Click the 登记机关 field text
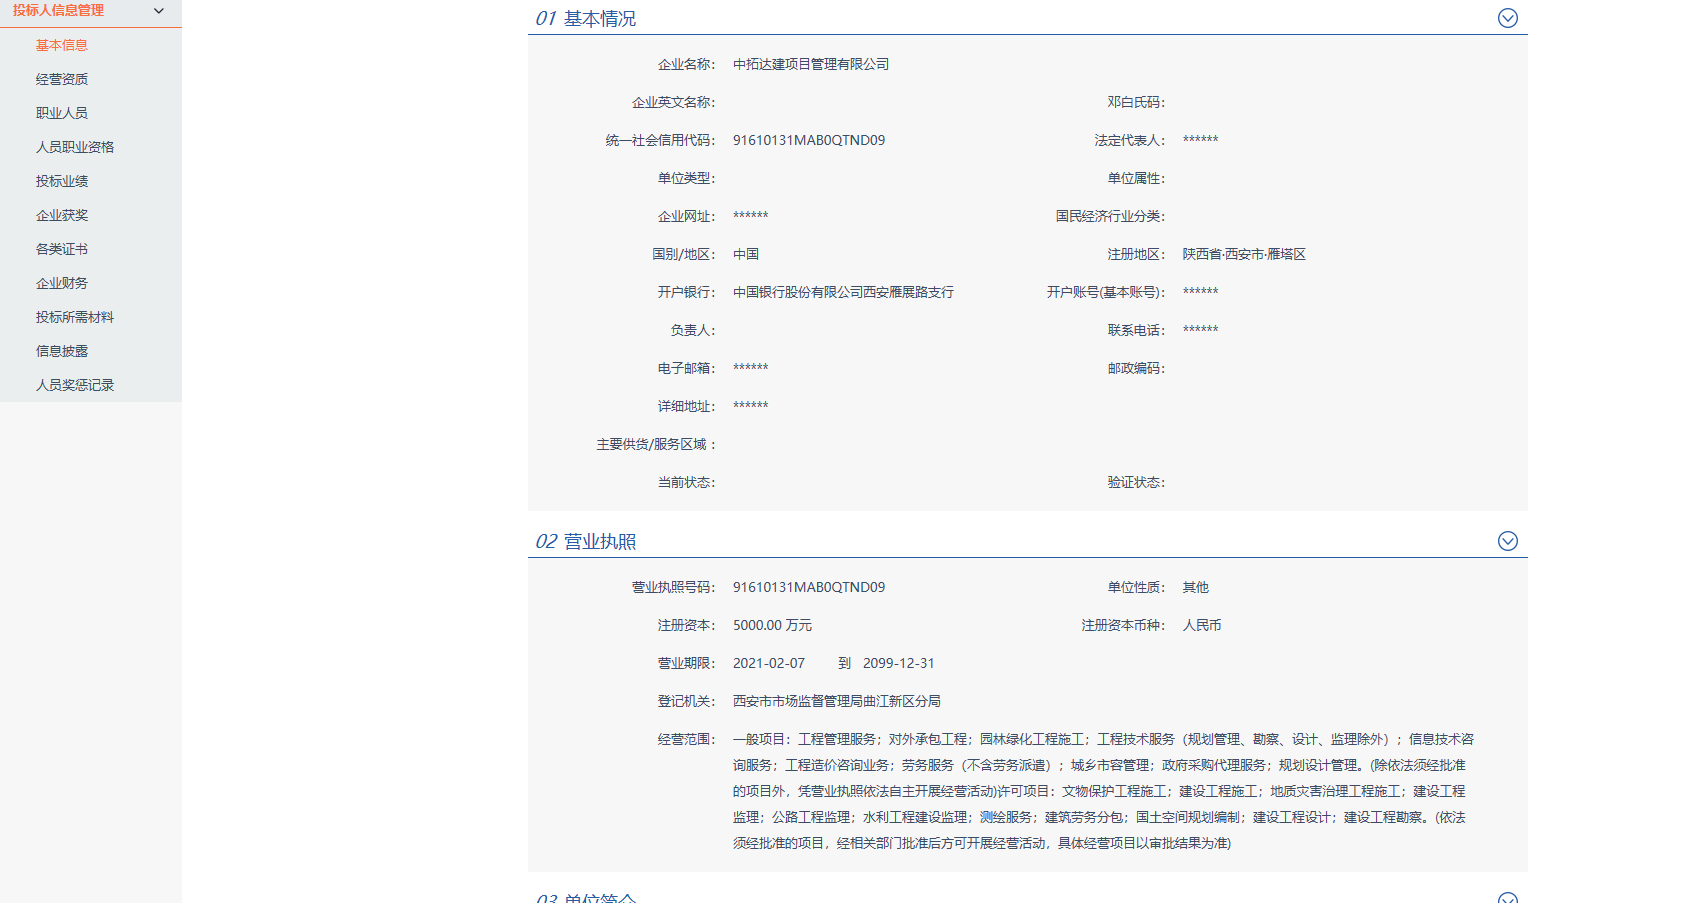1706x903 pixels. click(x=836, y=701)
